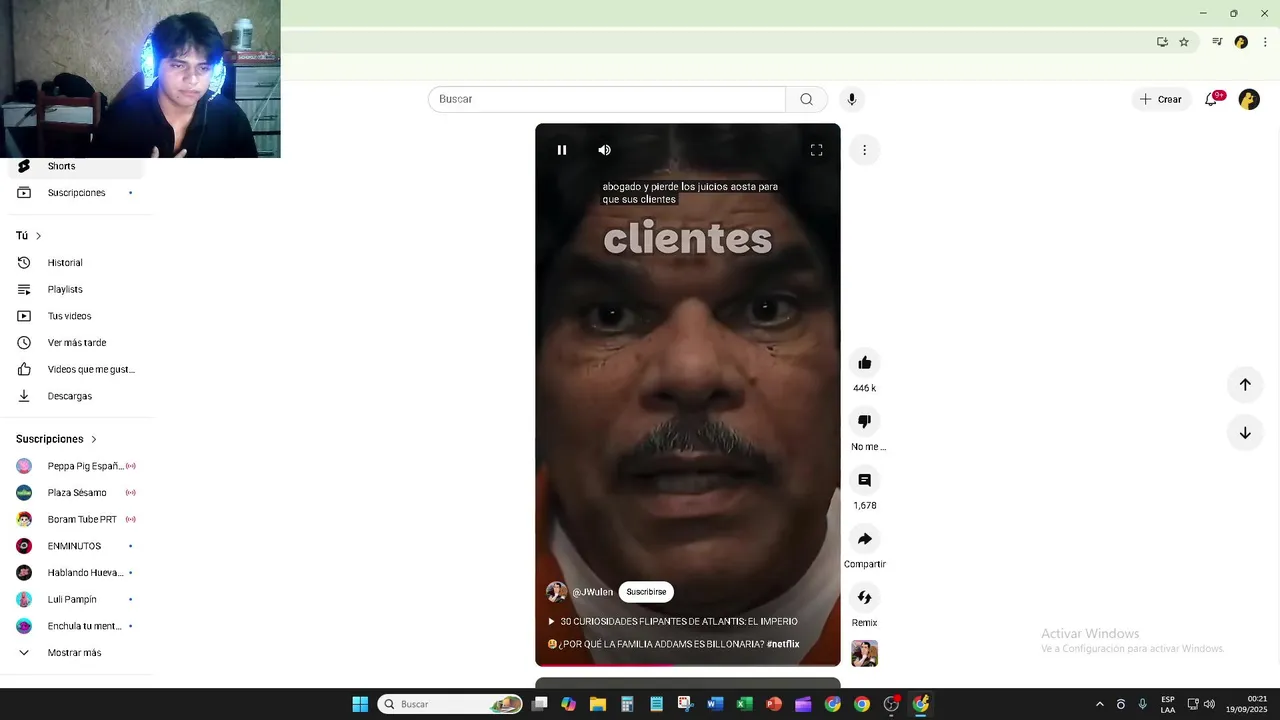Viewport: 1280px width, 720px height.
Task: Click the #netflix hashtag in title
Action: coord(783,644)
